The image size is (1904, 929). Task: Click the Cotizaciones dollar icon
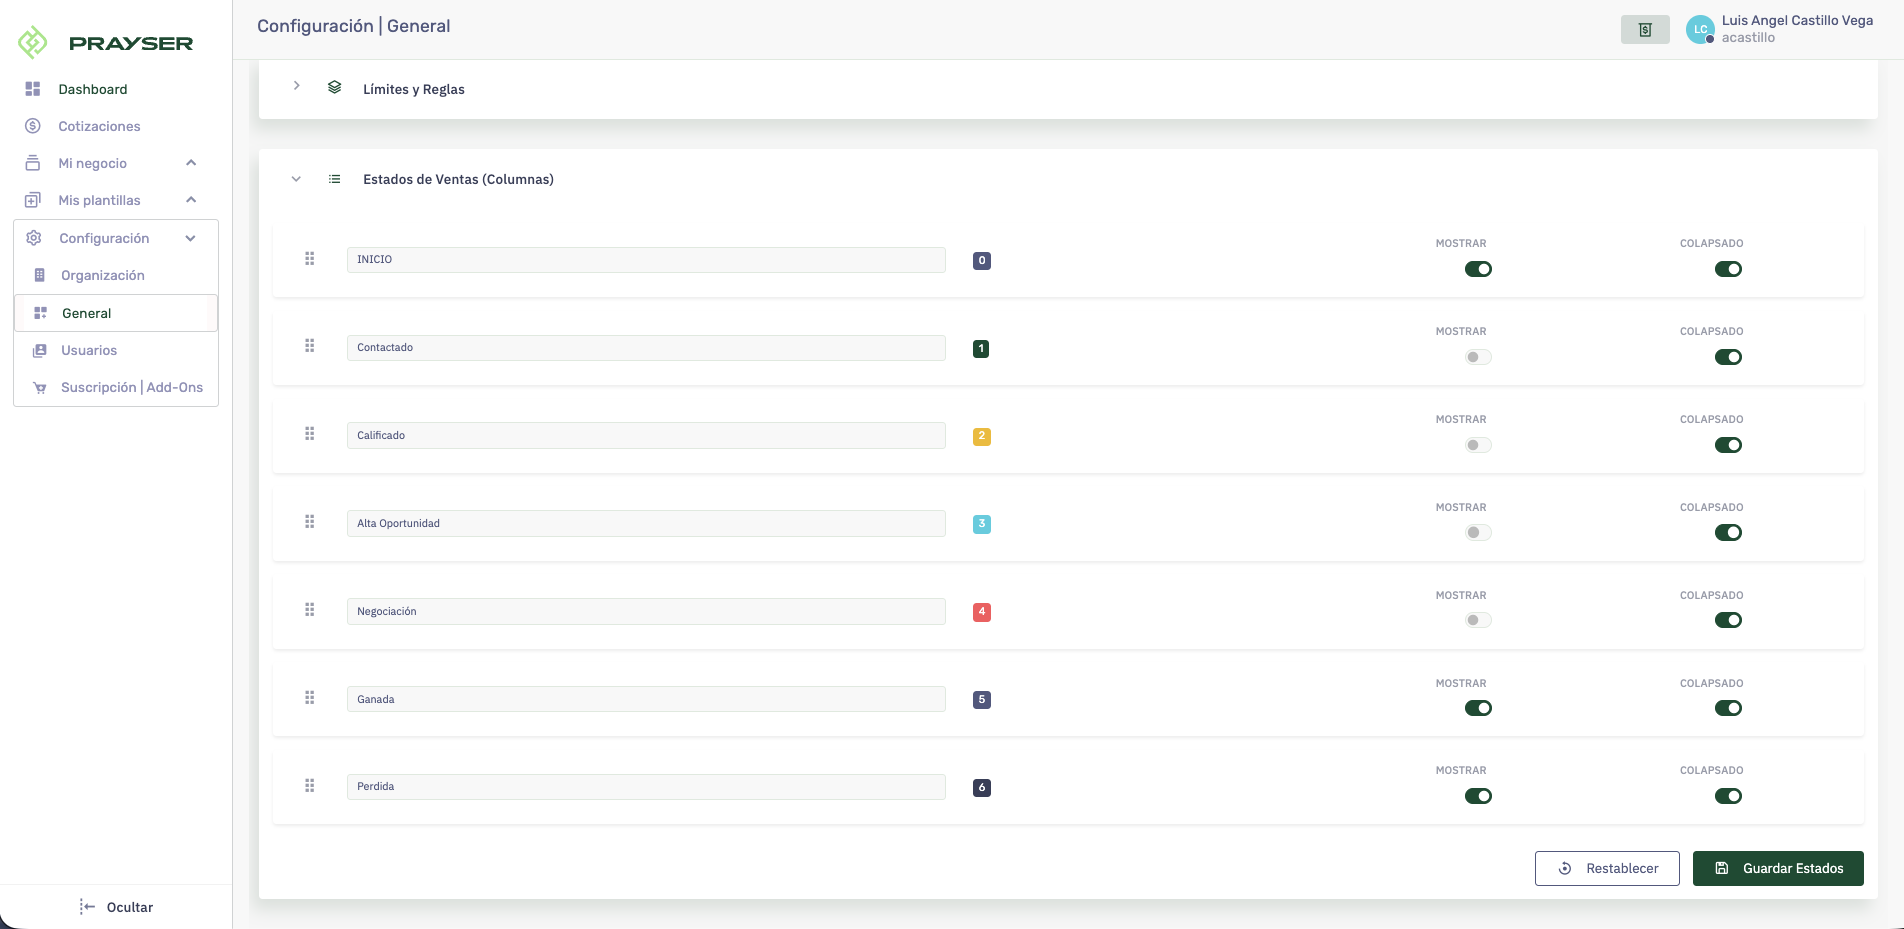33,126
